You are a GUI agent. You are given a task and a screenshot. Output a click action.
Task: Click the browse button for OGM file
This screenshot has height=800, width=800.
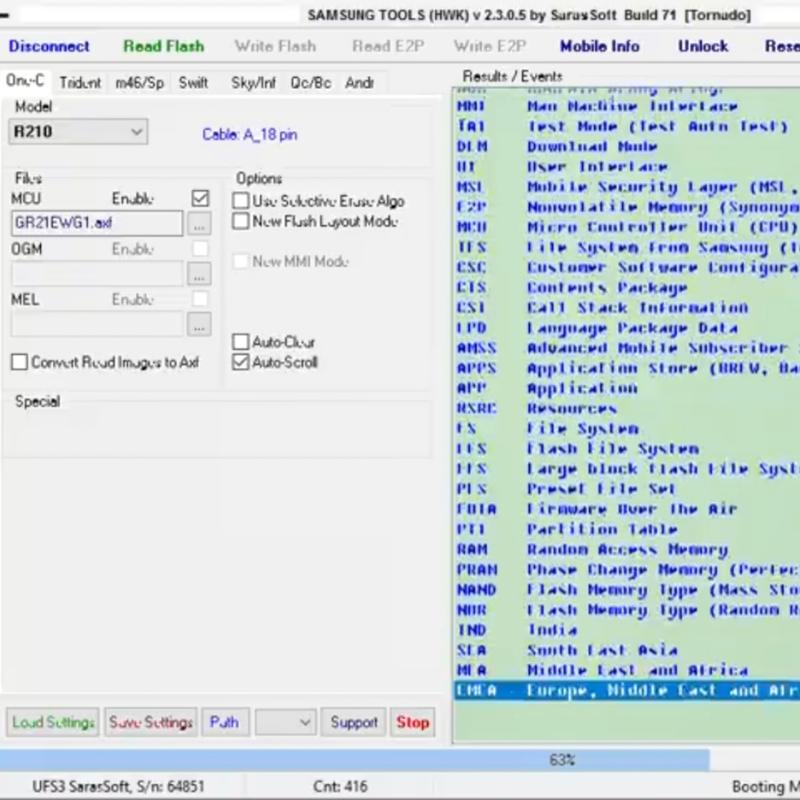pyautogui.click(x=199, y=273)
